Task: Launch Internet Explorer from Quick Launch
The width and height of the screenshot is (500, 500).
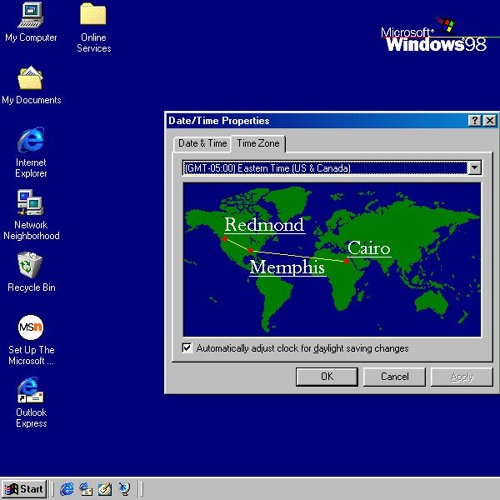Action: click(x=67, y=489)
